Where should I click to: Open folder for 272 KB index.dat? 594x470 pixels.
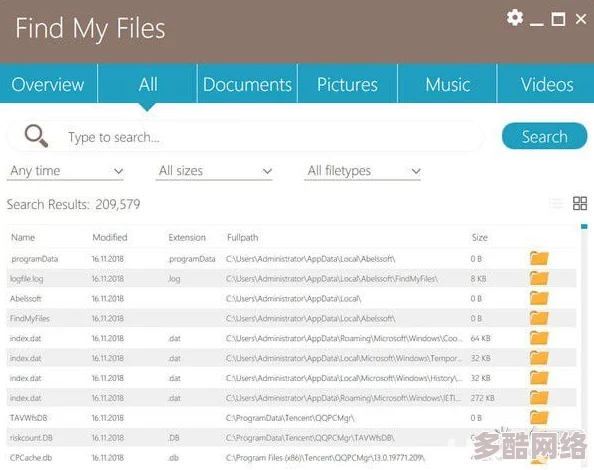[539, 398]
